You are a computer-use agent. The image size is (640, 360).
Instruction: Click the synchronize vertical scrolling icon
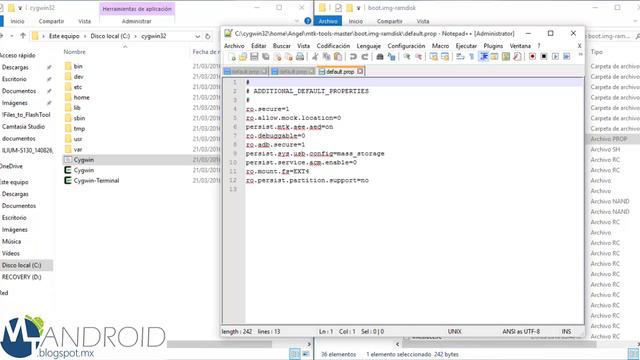433,57
